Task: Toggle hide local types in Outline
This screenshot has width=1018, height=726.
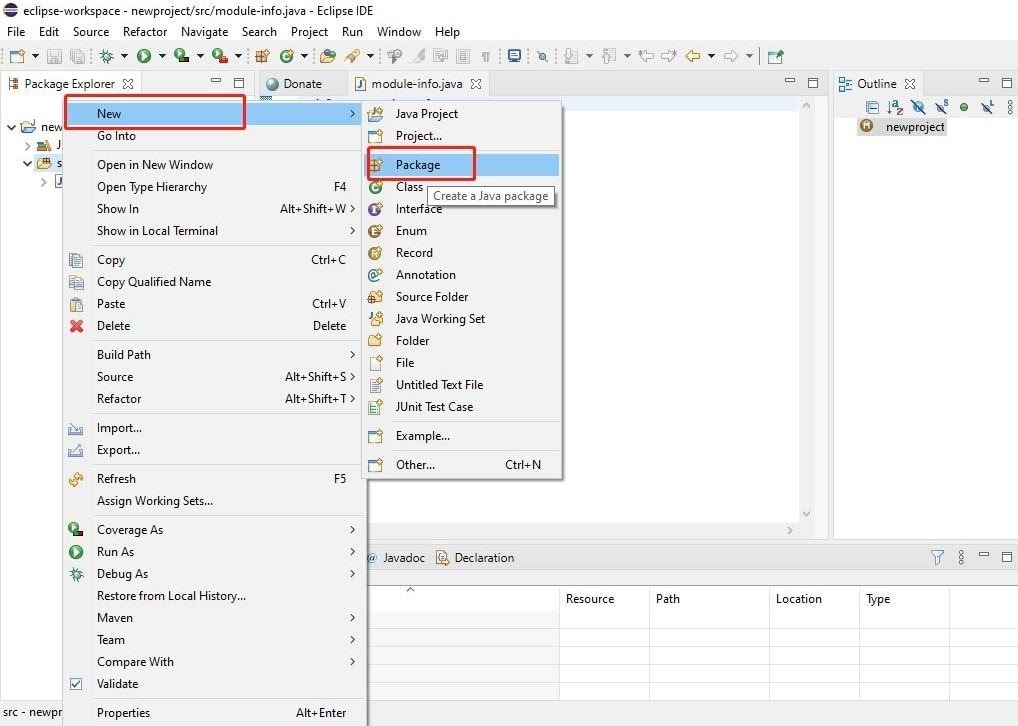Action: point(987,107)
